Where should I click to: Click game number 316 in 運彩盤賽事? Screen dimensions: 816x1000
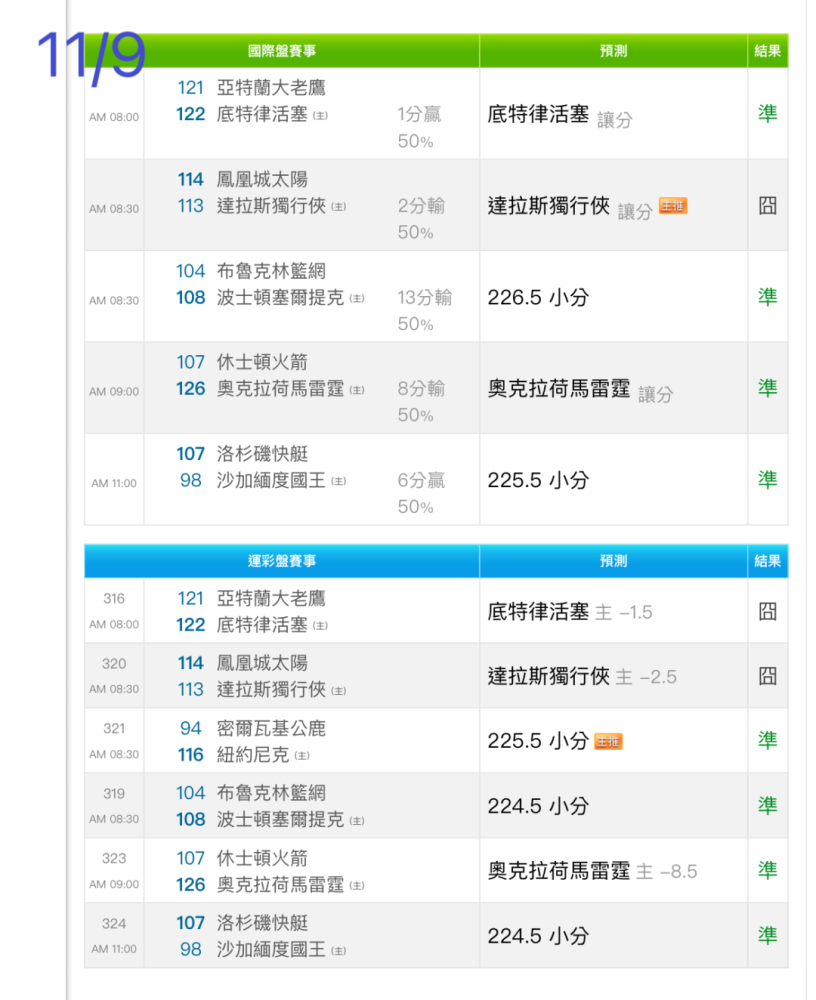pos(114,599)
